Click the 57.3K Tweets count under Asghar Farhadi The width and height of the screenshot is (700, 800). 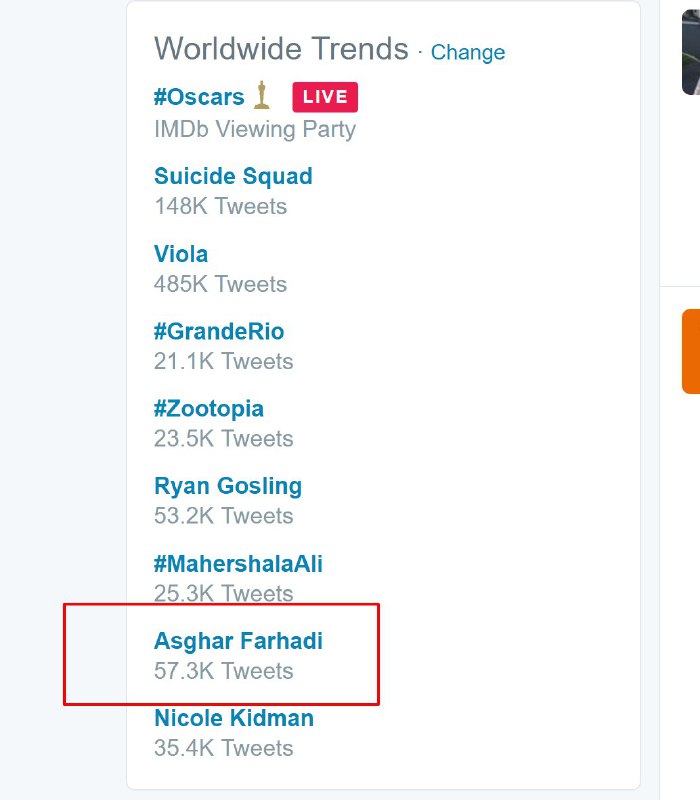coord(224,671)
